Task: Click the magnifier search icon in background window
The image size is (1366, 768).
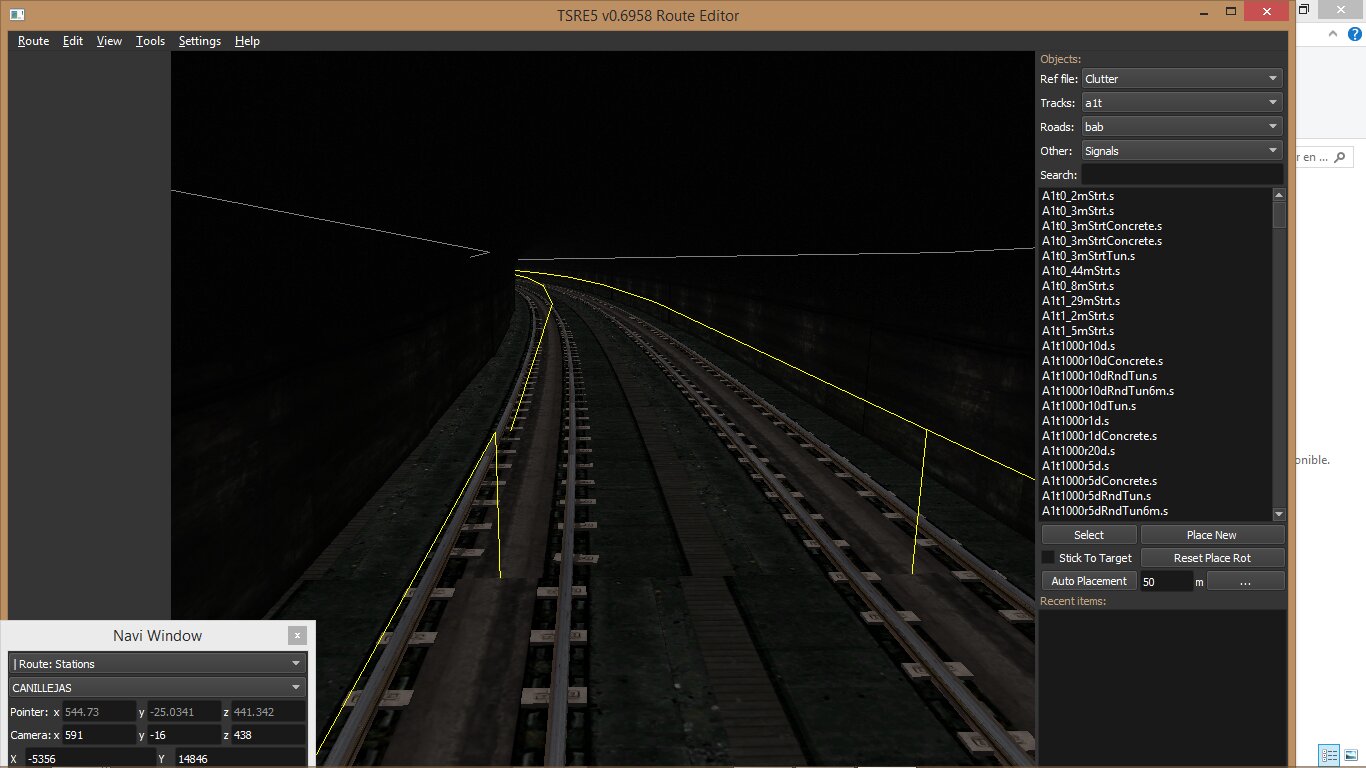Action: pyautogui.click(x=1338, y=157)
